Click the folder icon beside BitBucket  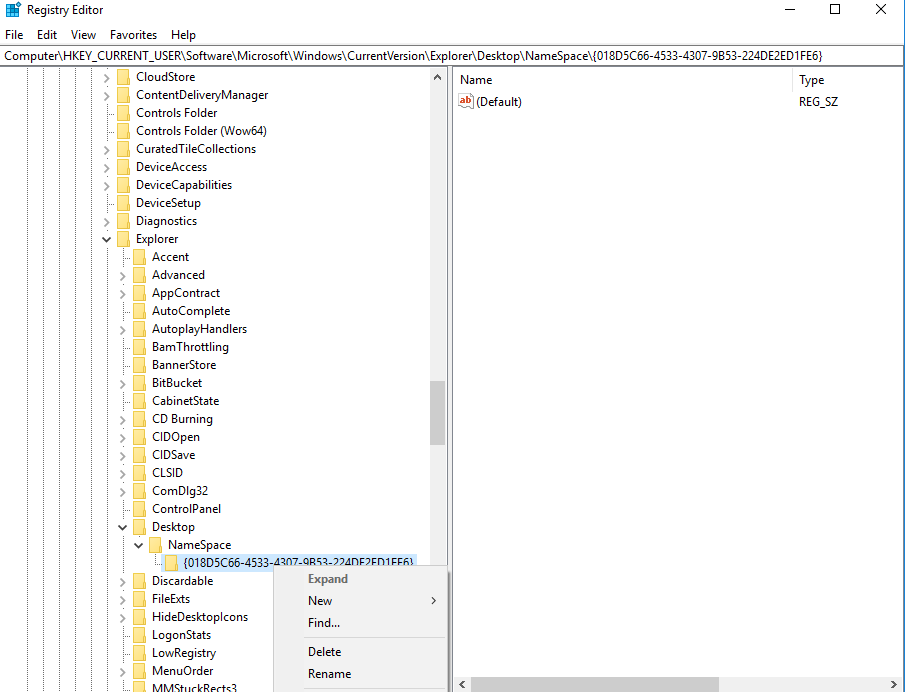pos(139,382)
